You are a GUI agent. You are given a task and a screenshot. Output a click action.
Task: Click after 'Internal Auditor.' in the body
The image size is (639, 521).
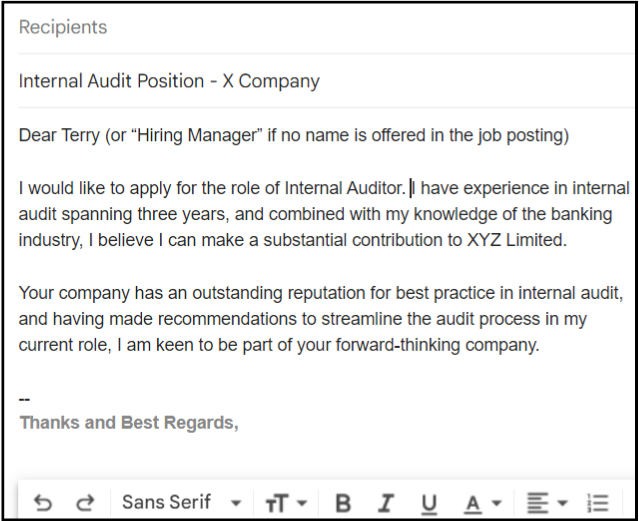pos(409,187)
